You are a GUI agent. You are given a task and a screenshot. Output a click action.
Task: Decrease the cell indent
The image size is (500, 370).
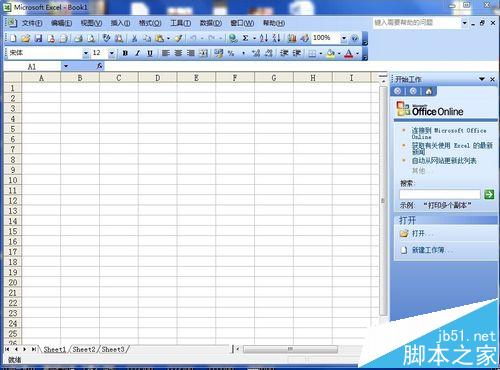click(284, 53)
